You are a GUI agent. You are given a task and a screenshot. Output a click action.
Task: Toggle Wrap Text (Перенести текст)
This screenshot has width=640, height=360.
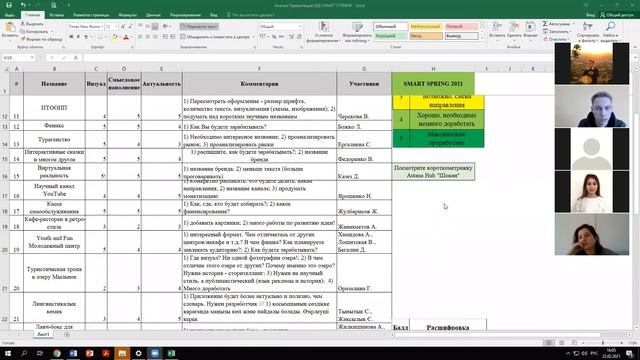(x=199, y=27)
